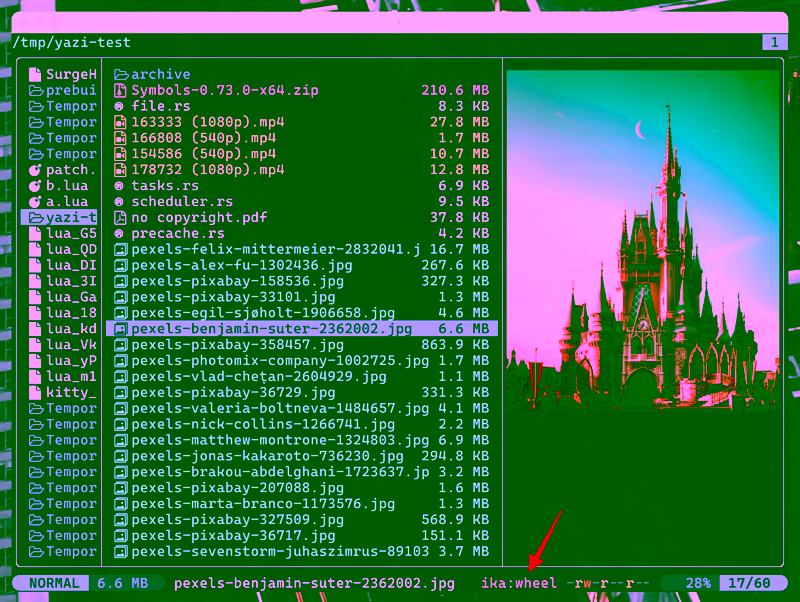Click the 17/60 position counter

[748, 583]
